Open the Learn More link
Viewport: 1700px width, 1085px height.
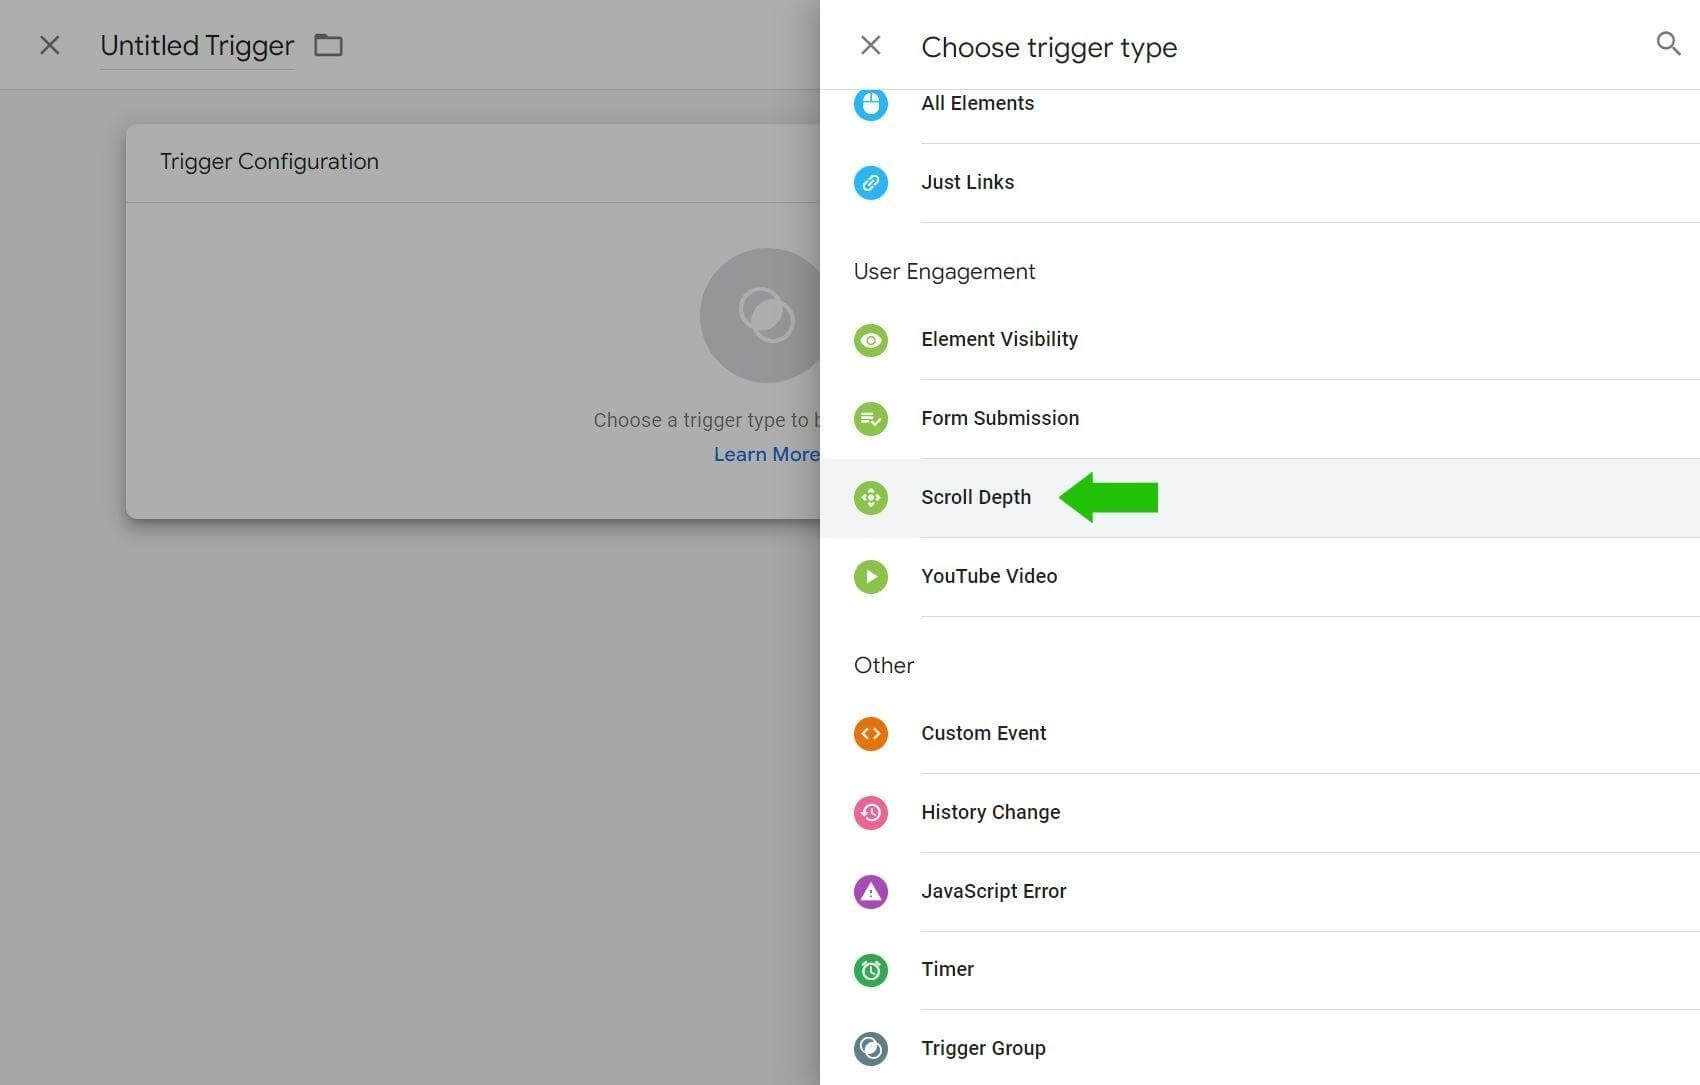coord(766,454)
